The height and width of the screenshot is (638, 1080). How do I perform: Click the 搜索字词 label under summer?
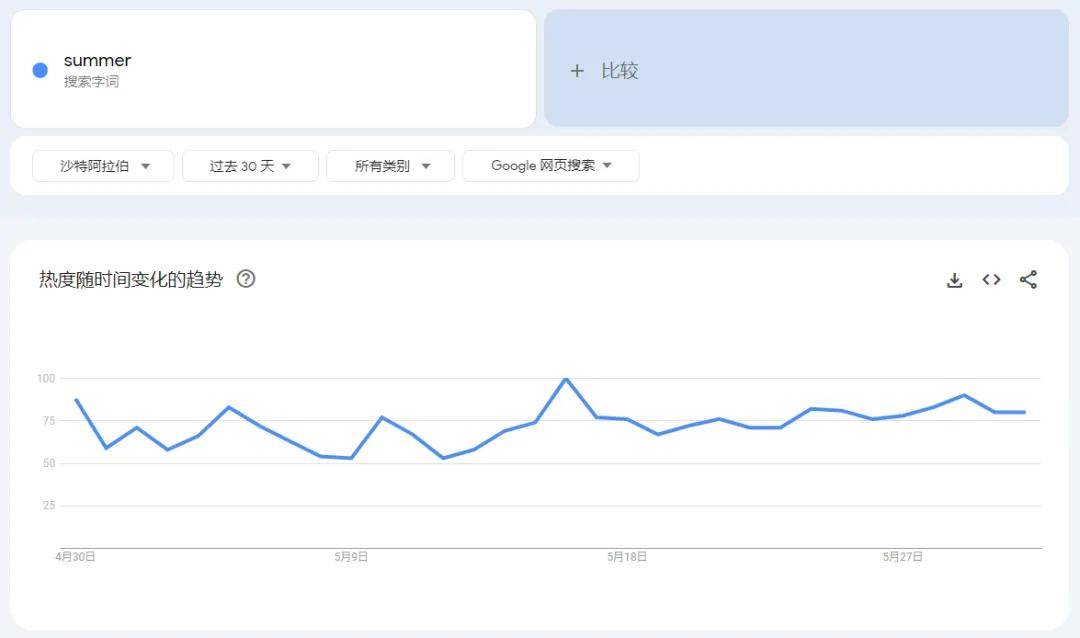[x=92, y=81]
